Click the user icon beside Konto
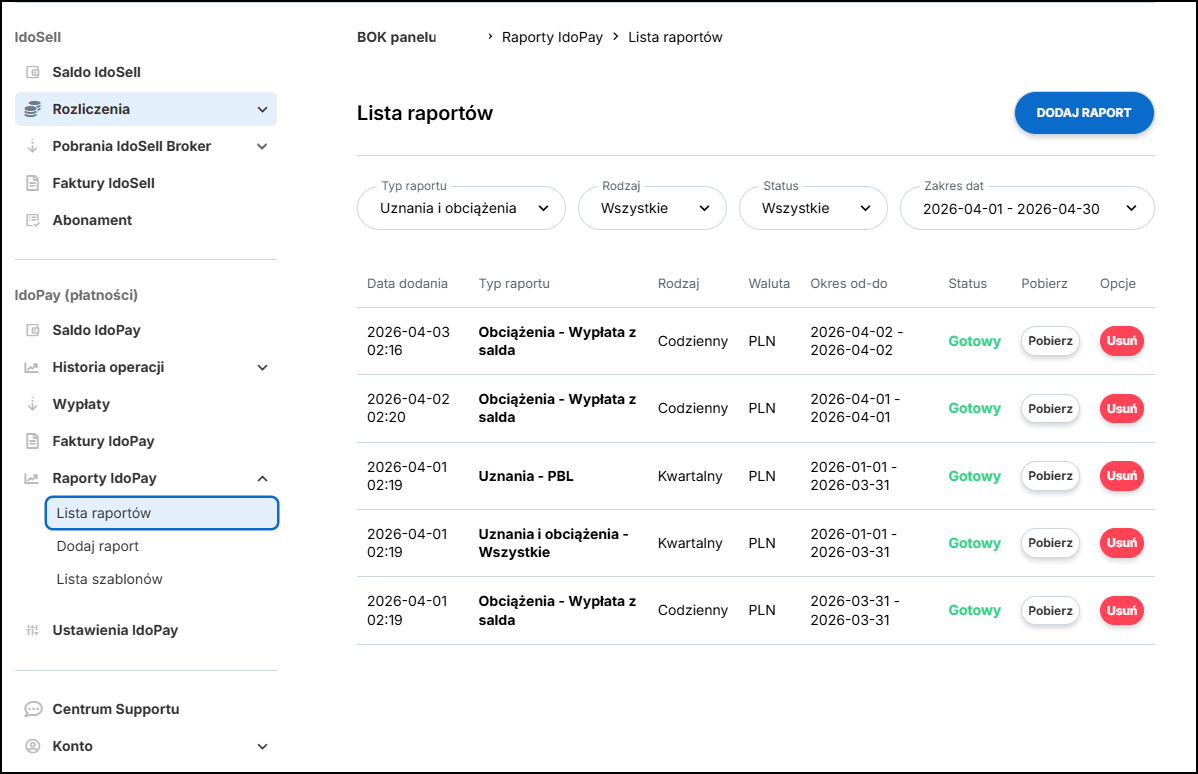The height and width of the screenshot is (774, 1198). coord(33,746)
